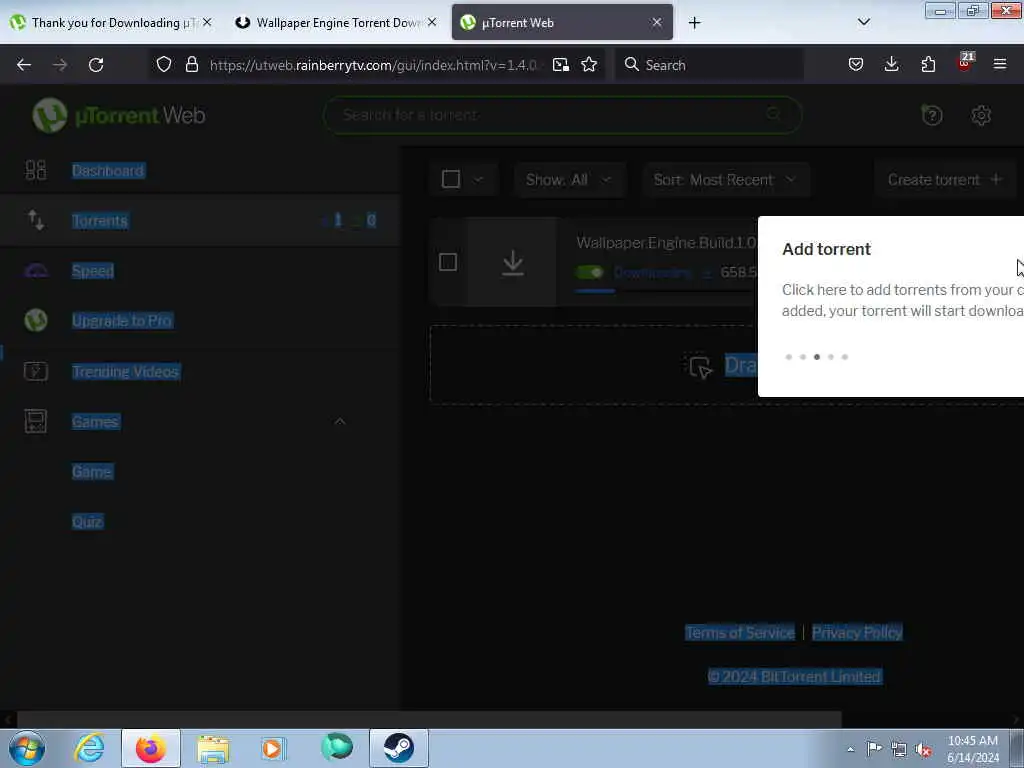Open Internet Explorer from the taskbar
The width and height of the screenshot is (1024, 768).
click(x=89, y=748)
